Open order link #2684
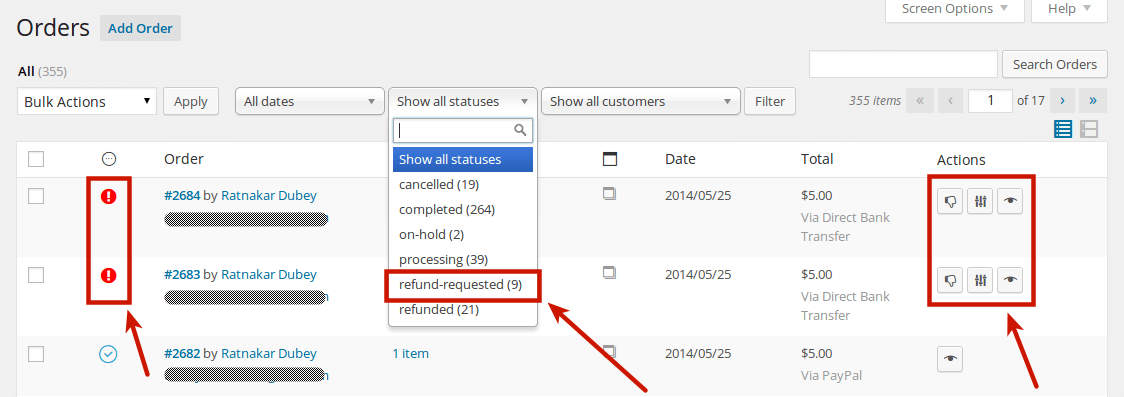The height and width of the screenshot is (397, 1124). pos(182,196)
